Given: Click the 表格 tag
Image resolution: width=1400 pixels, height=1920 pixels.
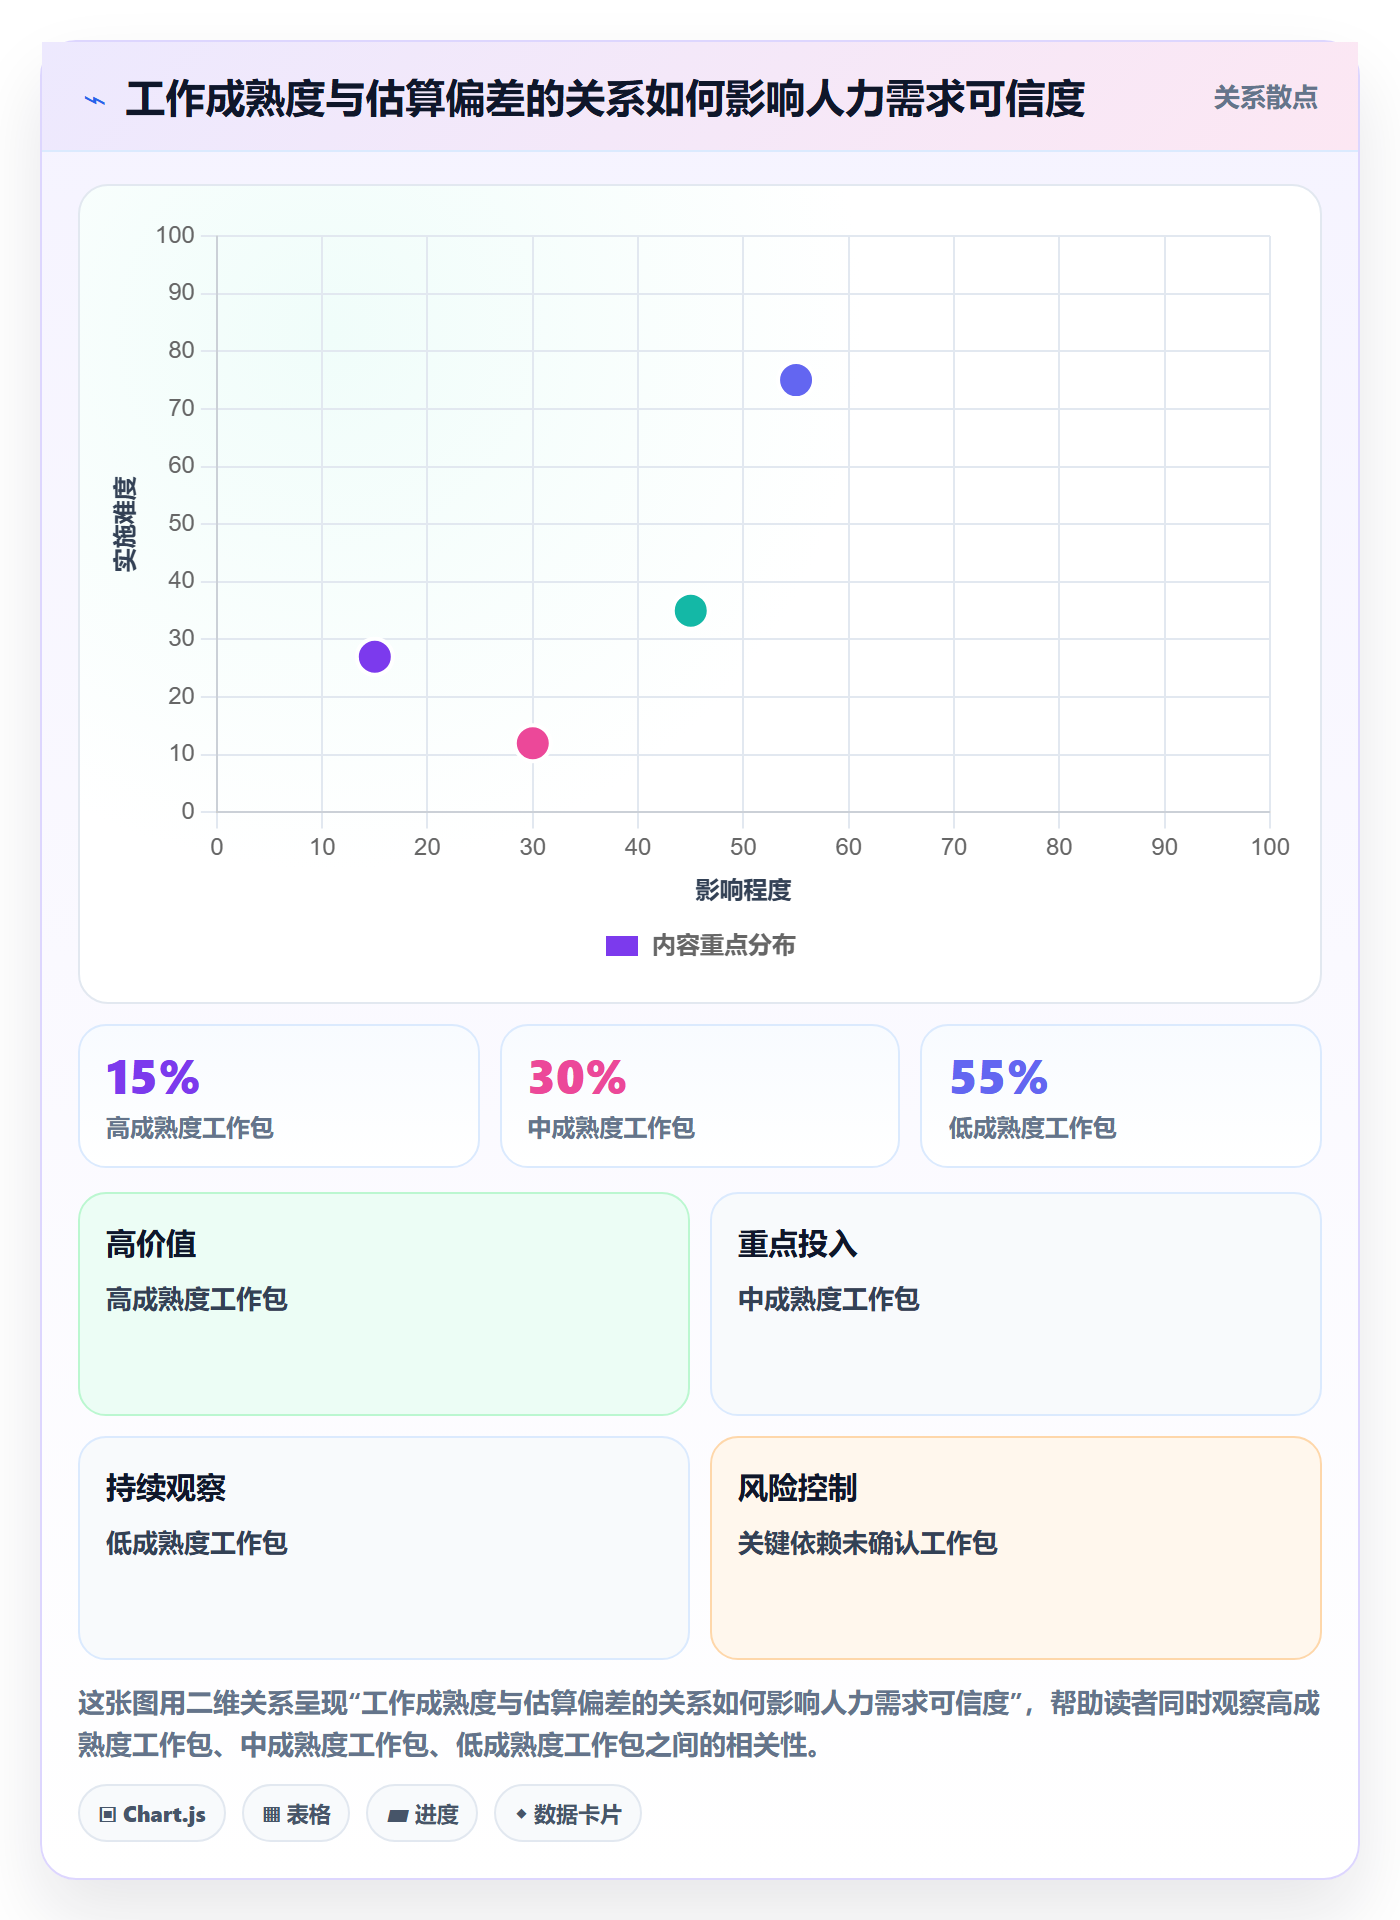Looking at the screenshot, I should pos(296,1814).
